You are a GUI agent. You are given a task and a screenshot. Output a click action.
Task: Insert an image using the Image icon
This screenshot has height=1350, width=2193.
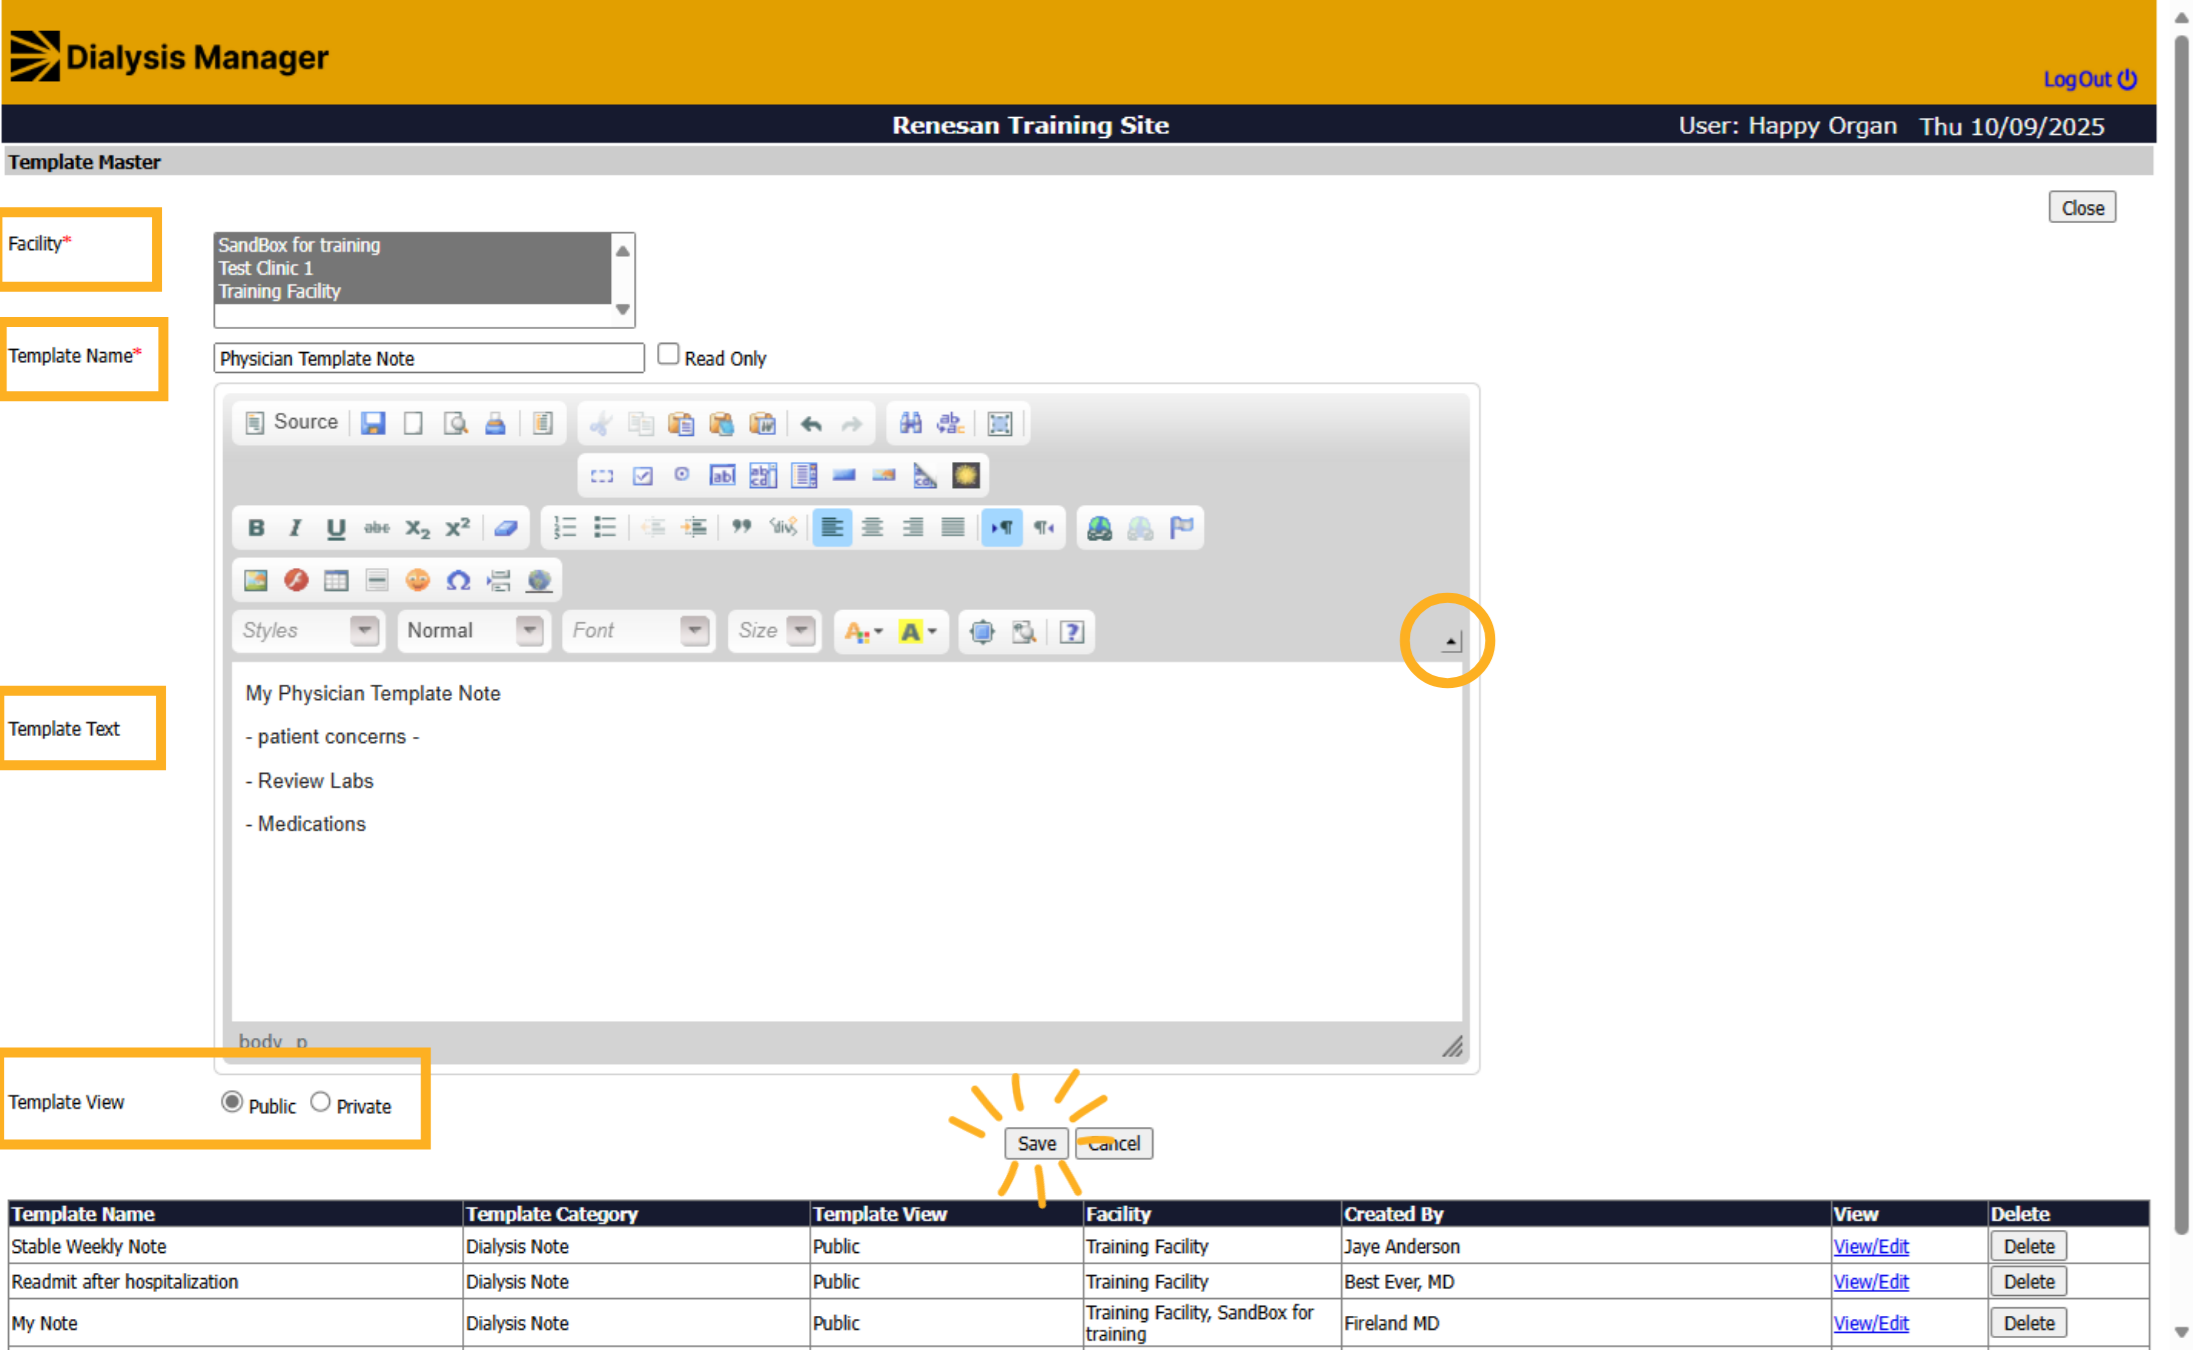tap(256, 581)
